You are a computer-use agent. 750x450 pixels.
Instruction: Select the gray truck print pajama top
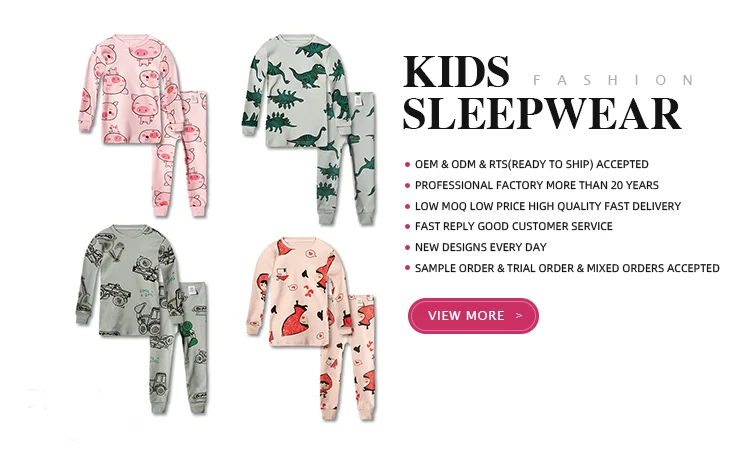click(128, 280)
